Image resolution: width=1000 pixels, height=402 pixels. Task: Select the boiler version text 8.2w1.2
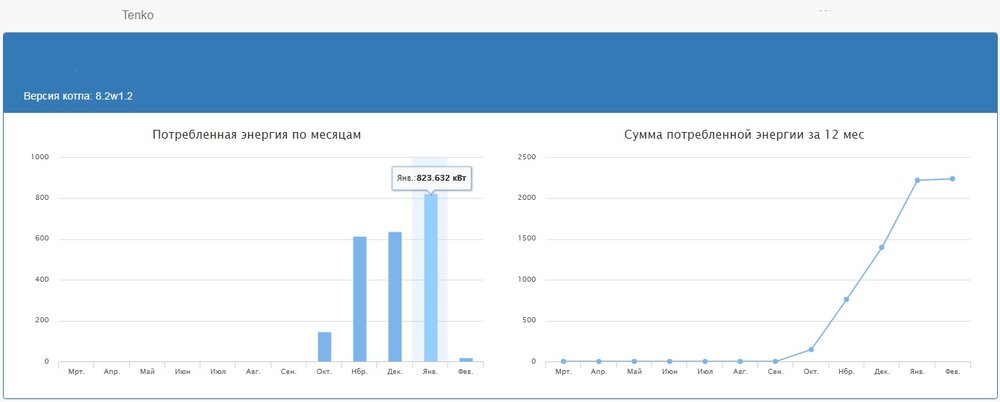coord(114,97)
